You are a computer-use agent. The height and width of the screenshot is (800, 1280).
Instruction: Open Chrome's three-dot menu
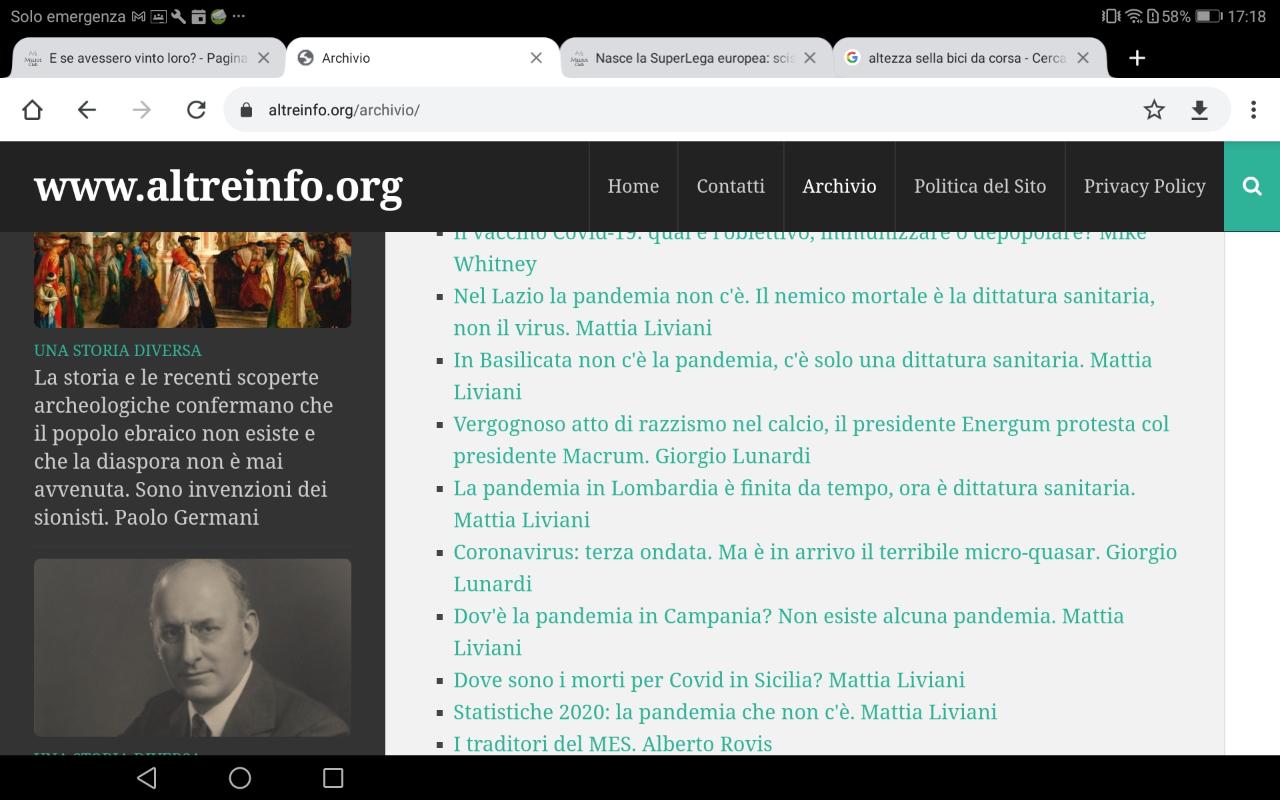pos(1253,110)
